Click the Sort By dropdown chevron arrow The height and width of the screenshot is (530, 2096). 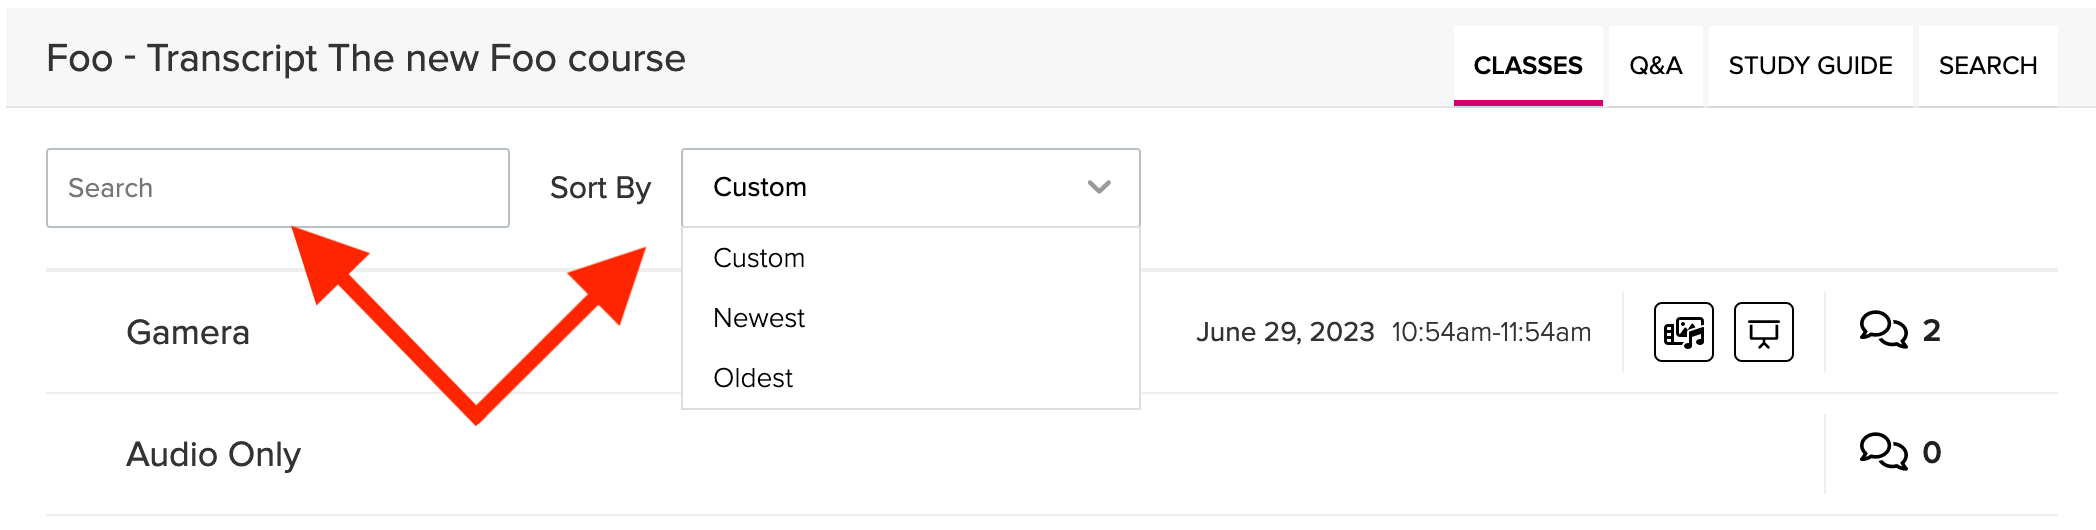[x=1099, y=188]
